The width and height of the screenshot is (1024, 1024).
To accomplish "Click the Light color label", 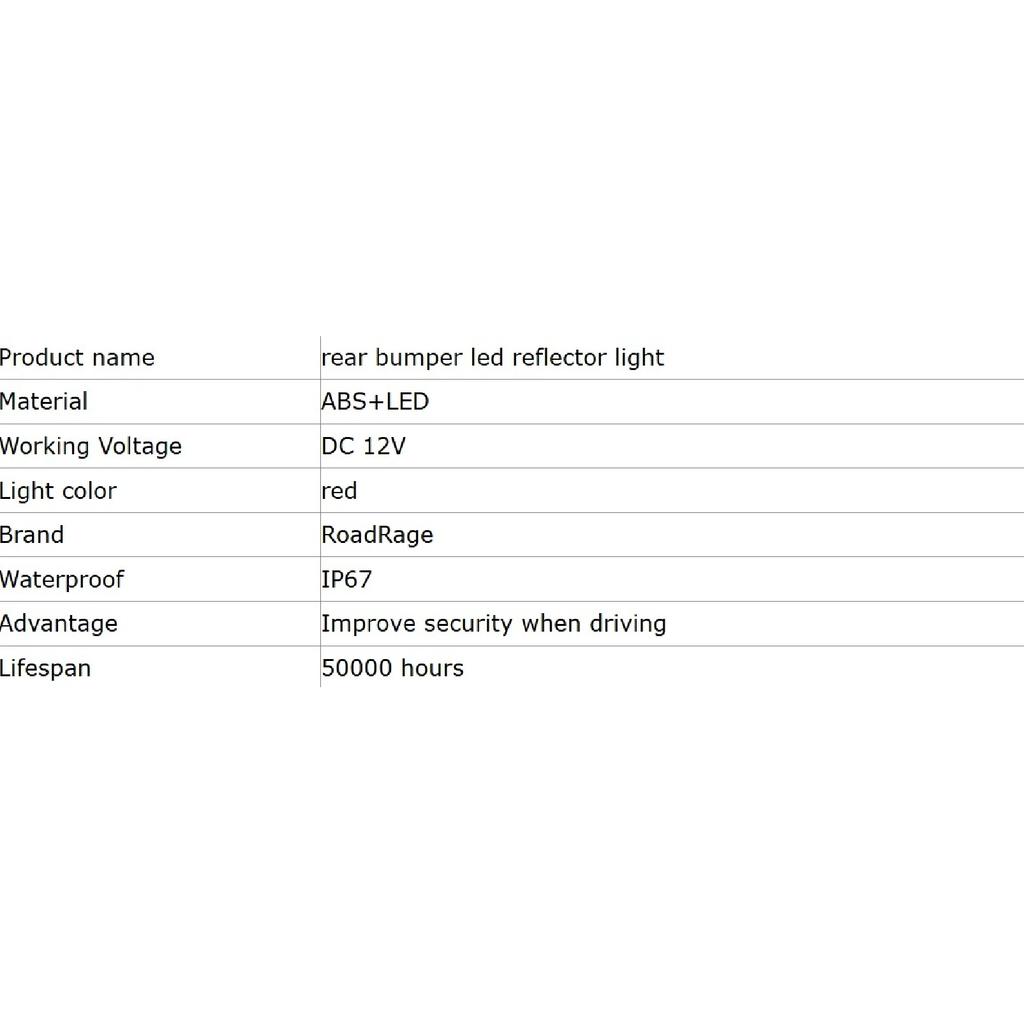I will [58, 491].
